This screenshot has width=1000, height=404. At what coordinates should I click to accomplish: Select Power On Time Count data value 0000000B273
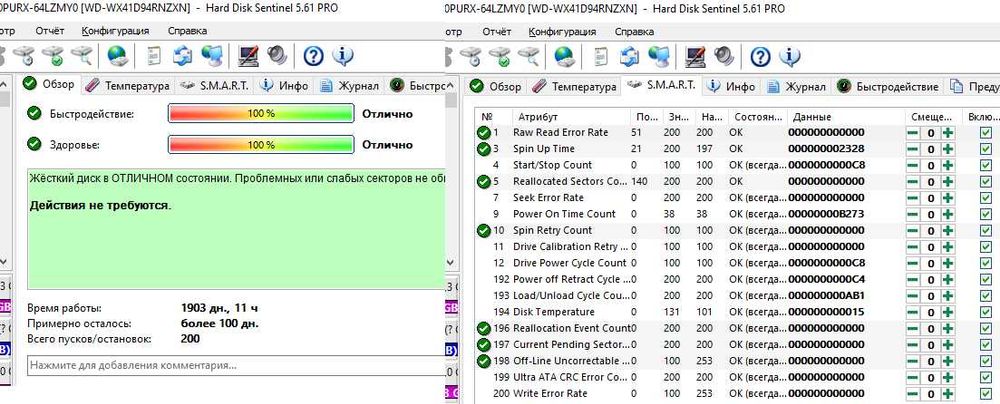click(826, 214)
